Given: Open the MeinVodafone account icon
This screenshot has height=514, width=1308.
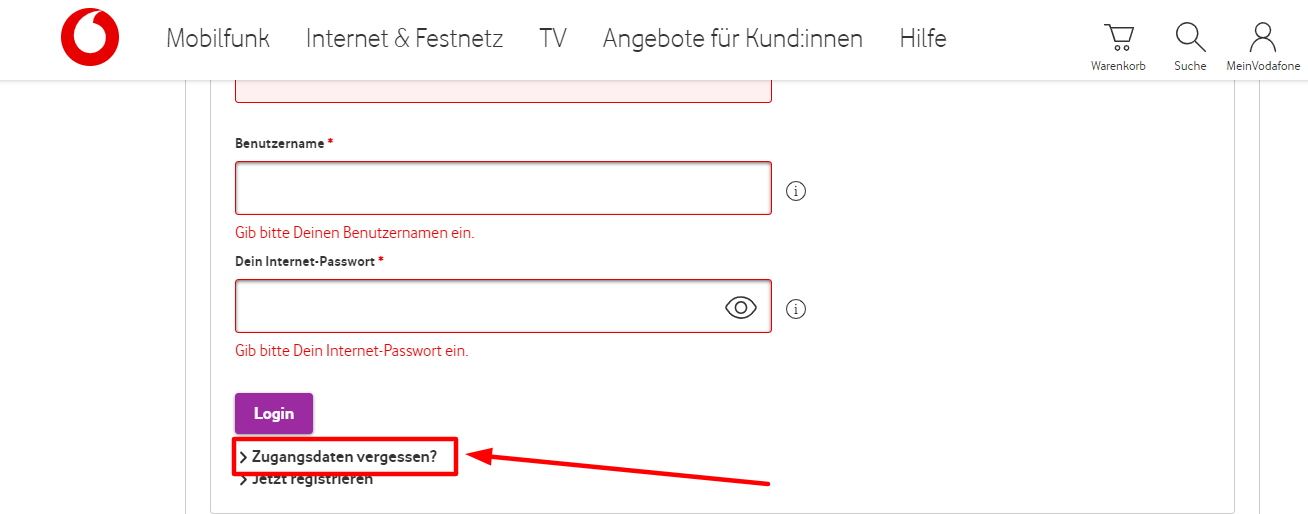Looking at the screenshot, I should pyautogui.click(x=1263, y=42).
